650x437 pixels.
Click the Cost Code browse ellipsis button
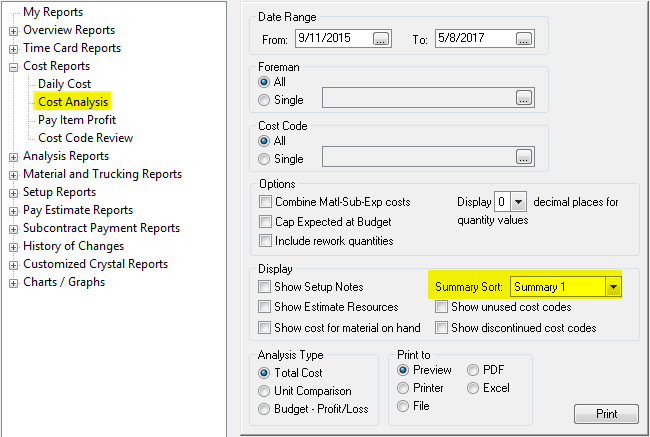click(x=523, y=157)
